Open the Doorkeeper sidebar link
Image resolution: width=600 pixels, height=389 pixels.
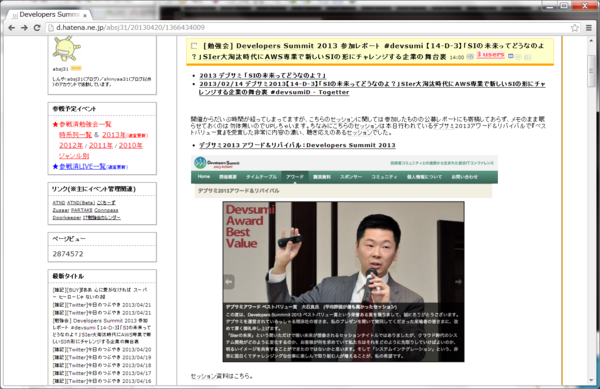[x=67, y=218]
